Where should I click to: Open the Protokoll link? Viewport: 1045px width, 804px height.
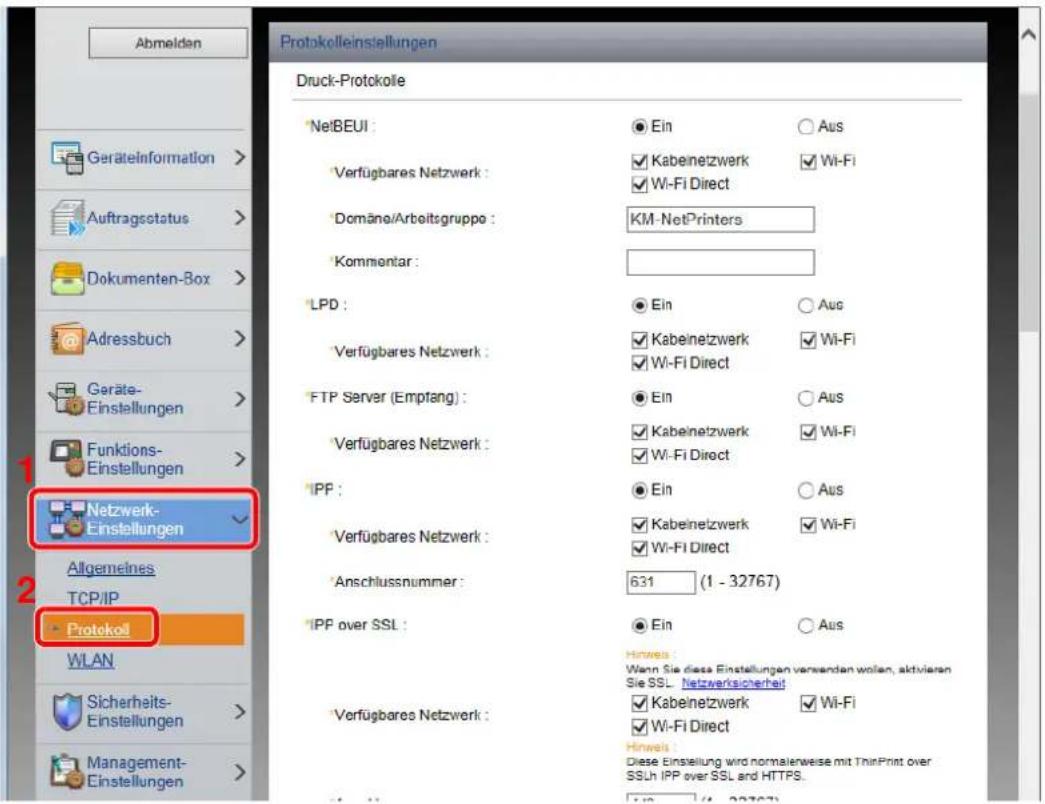coord(98,629)
